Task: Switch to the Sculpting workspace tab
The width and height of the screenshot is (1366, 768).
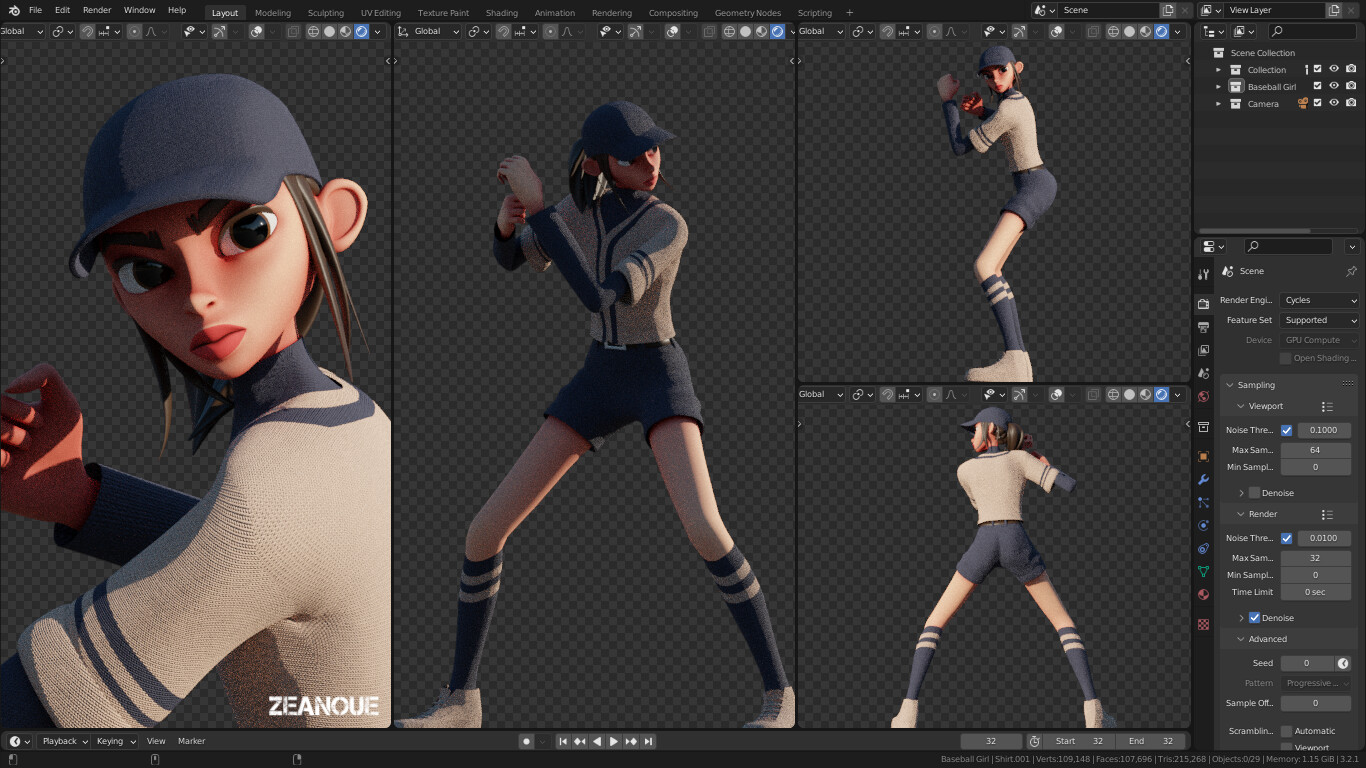Action: click(325, 13)
